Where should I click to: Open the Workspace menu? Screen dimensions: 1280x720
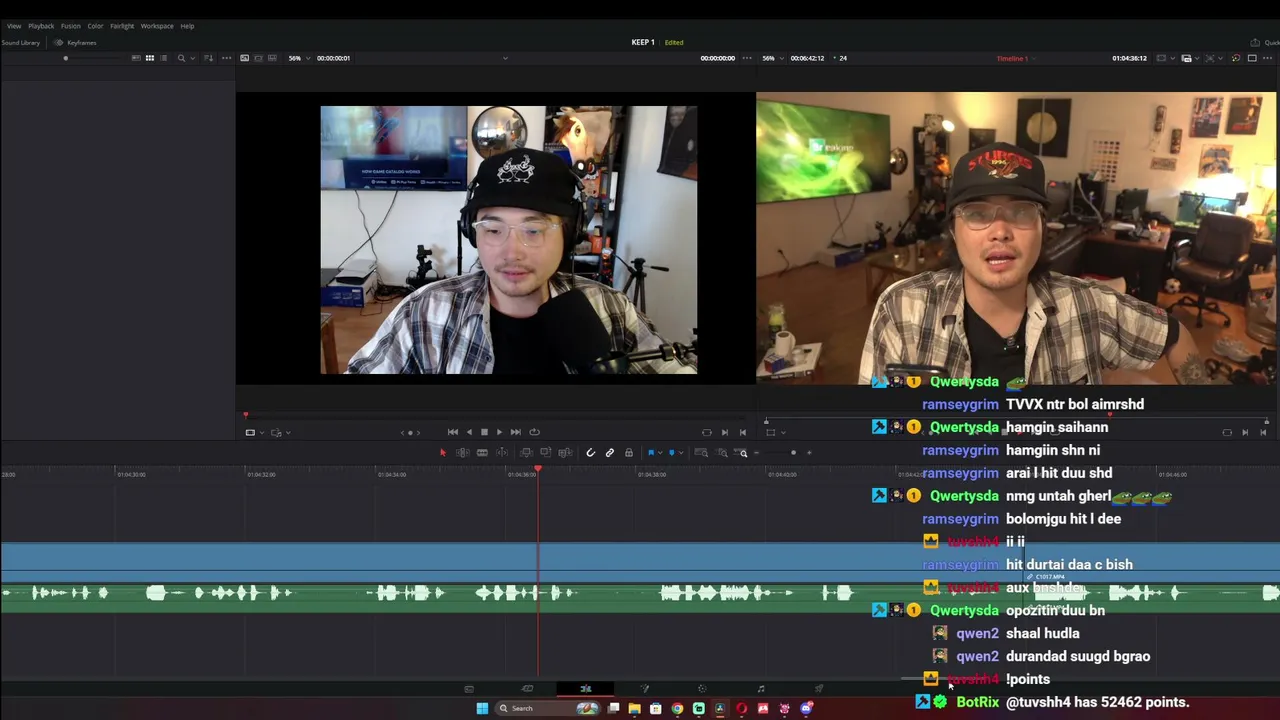pos(157,26)
